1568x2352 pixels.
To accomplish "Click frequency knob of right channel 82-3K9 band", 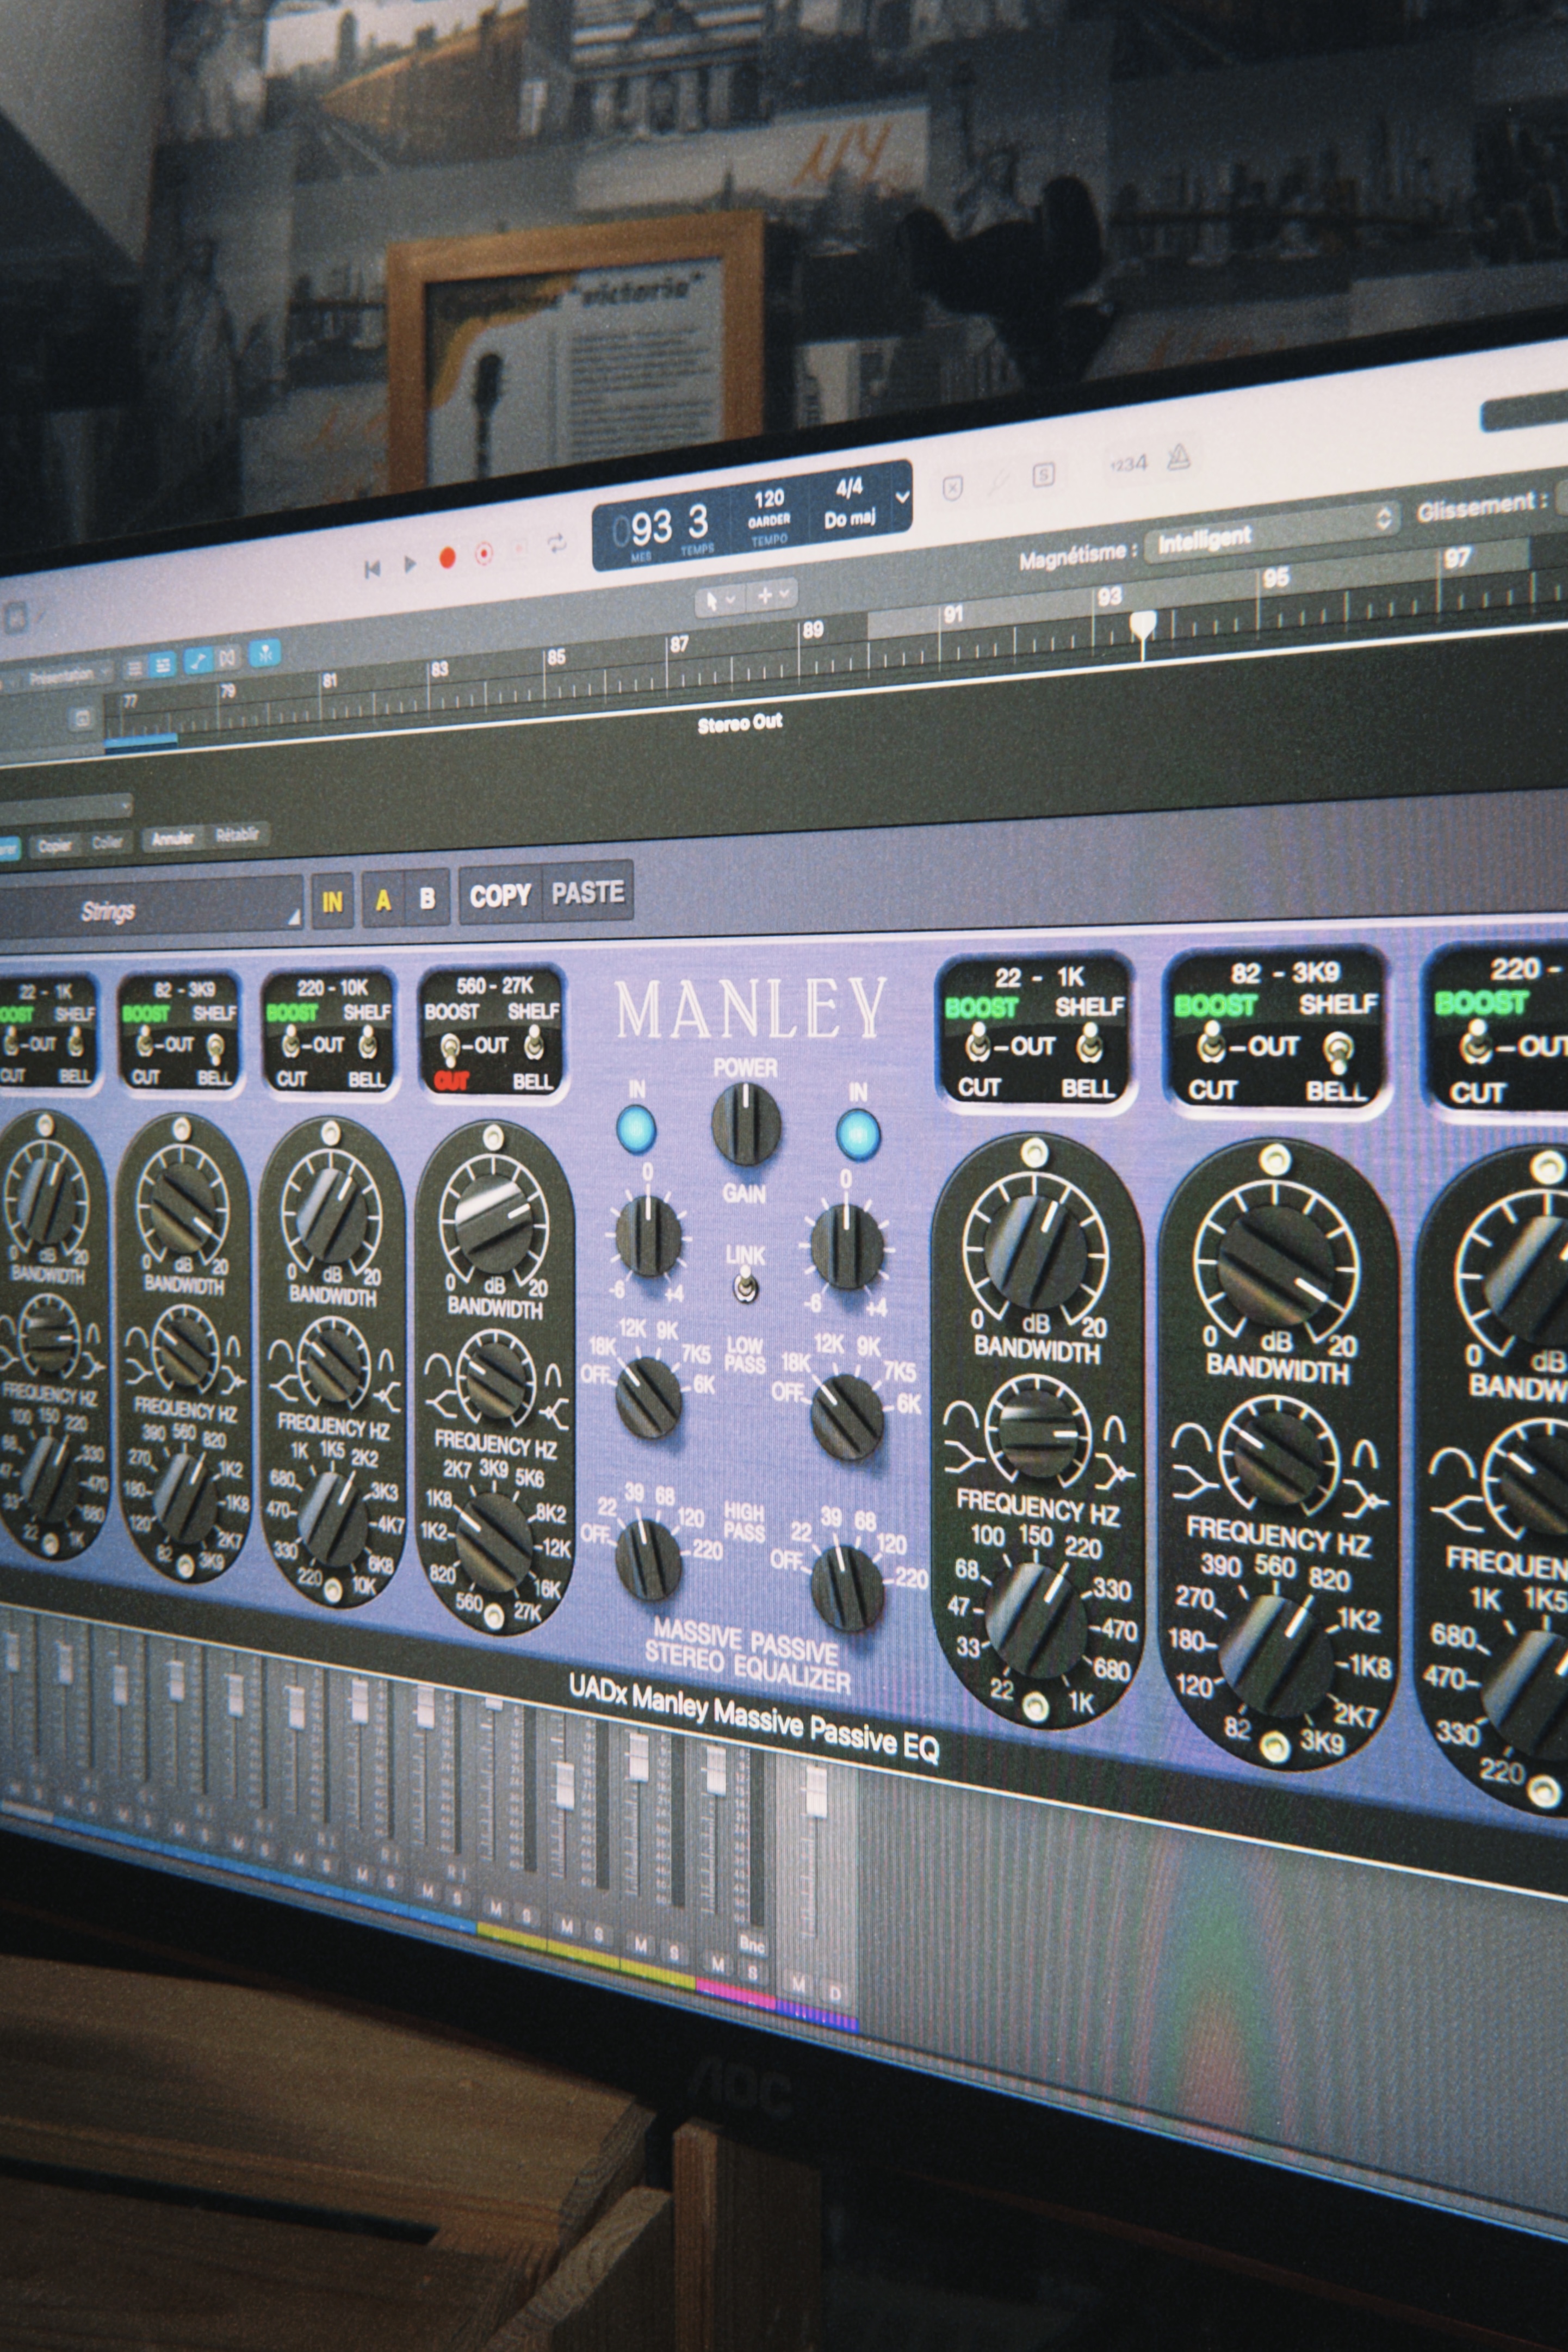I will pos(1276,1654).
